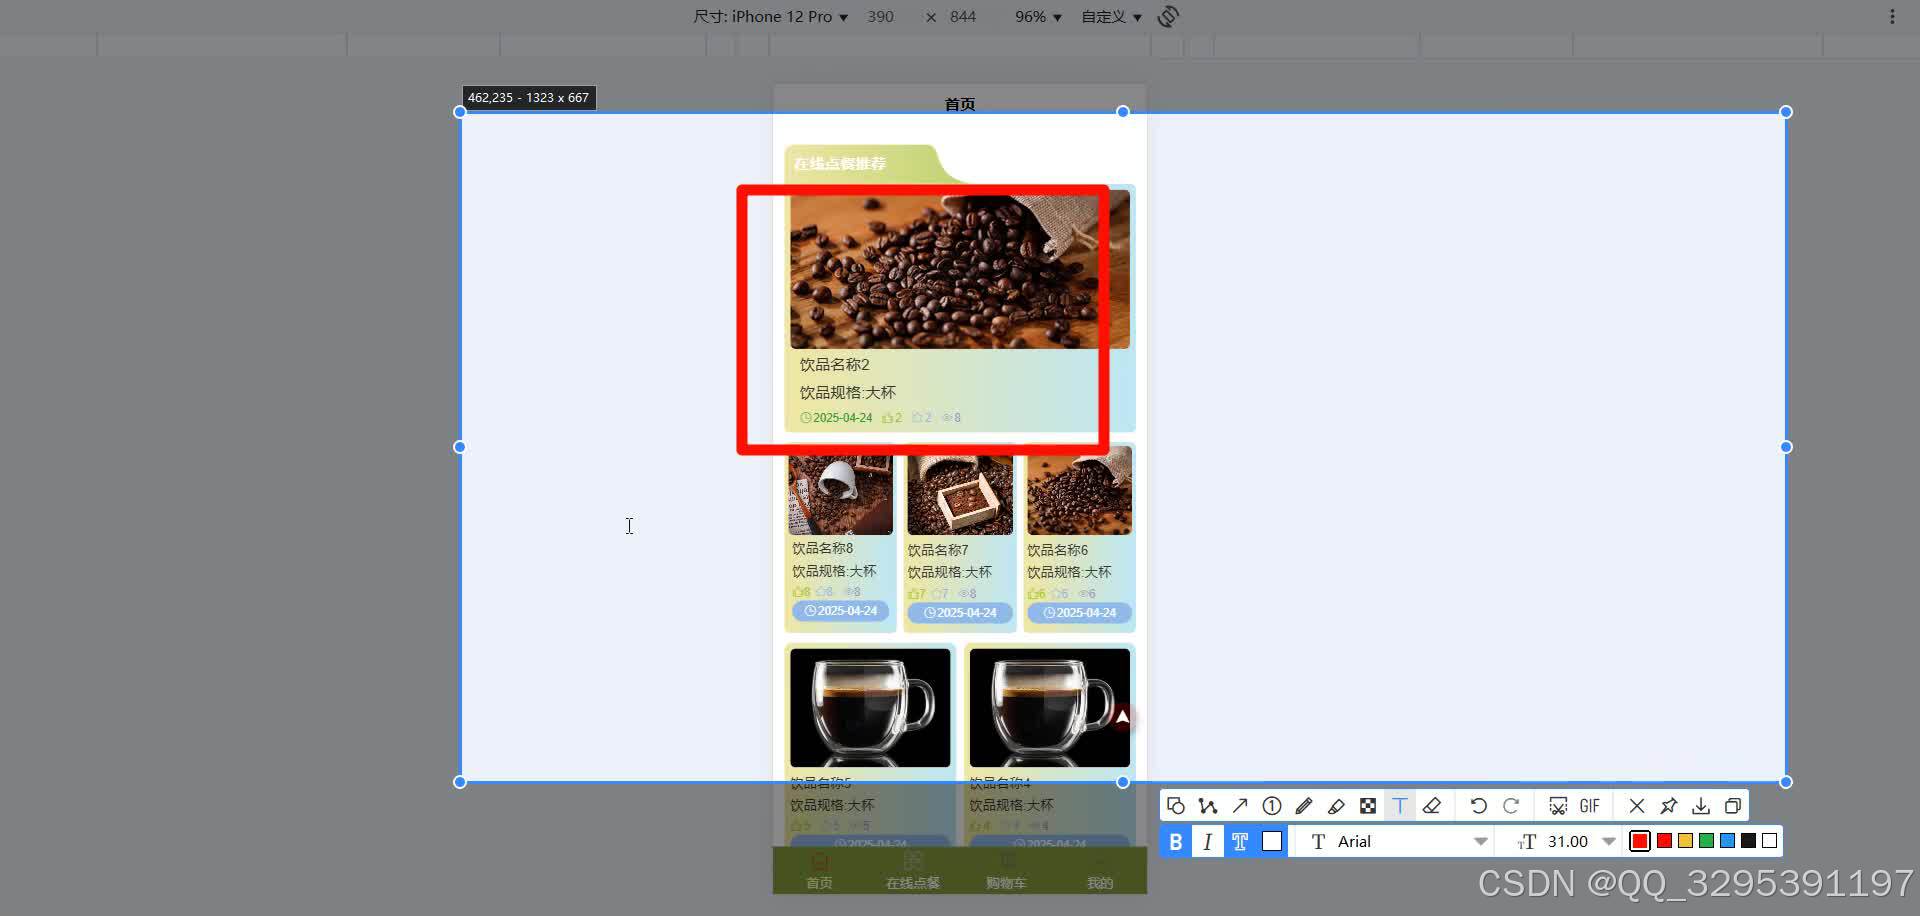
Task: Start a GIF recording
Action: pyautogui.click(x=1588, y=805)
